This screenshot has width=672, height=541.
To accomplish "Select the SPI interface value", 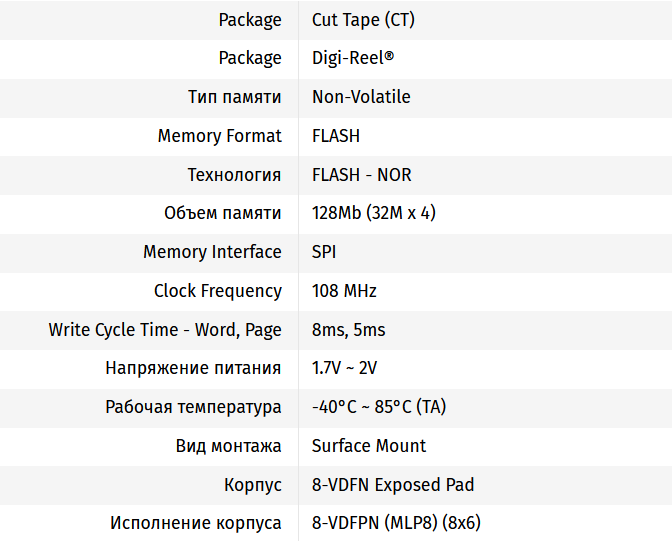I will pyautogui.click(x=324, y=252).
